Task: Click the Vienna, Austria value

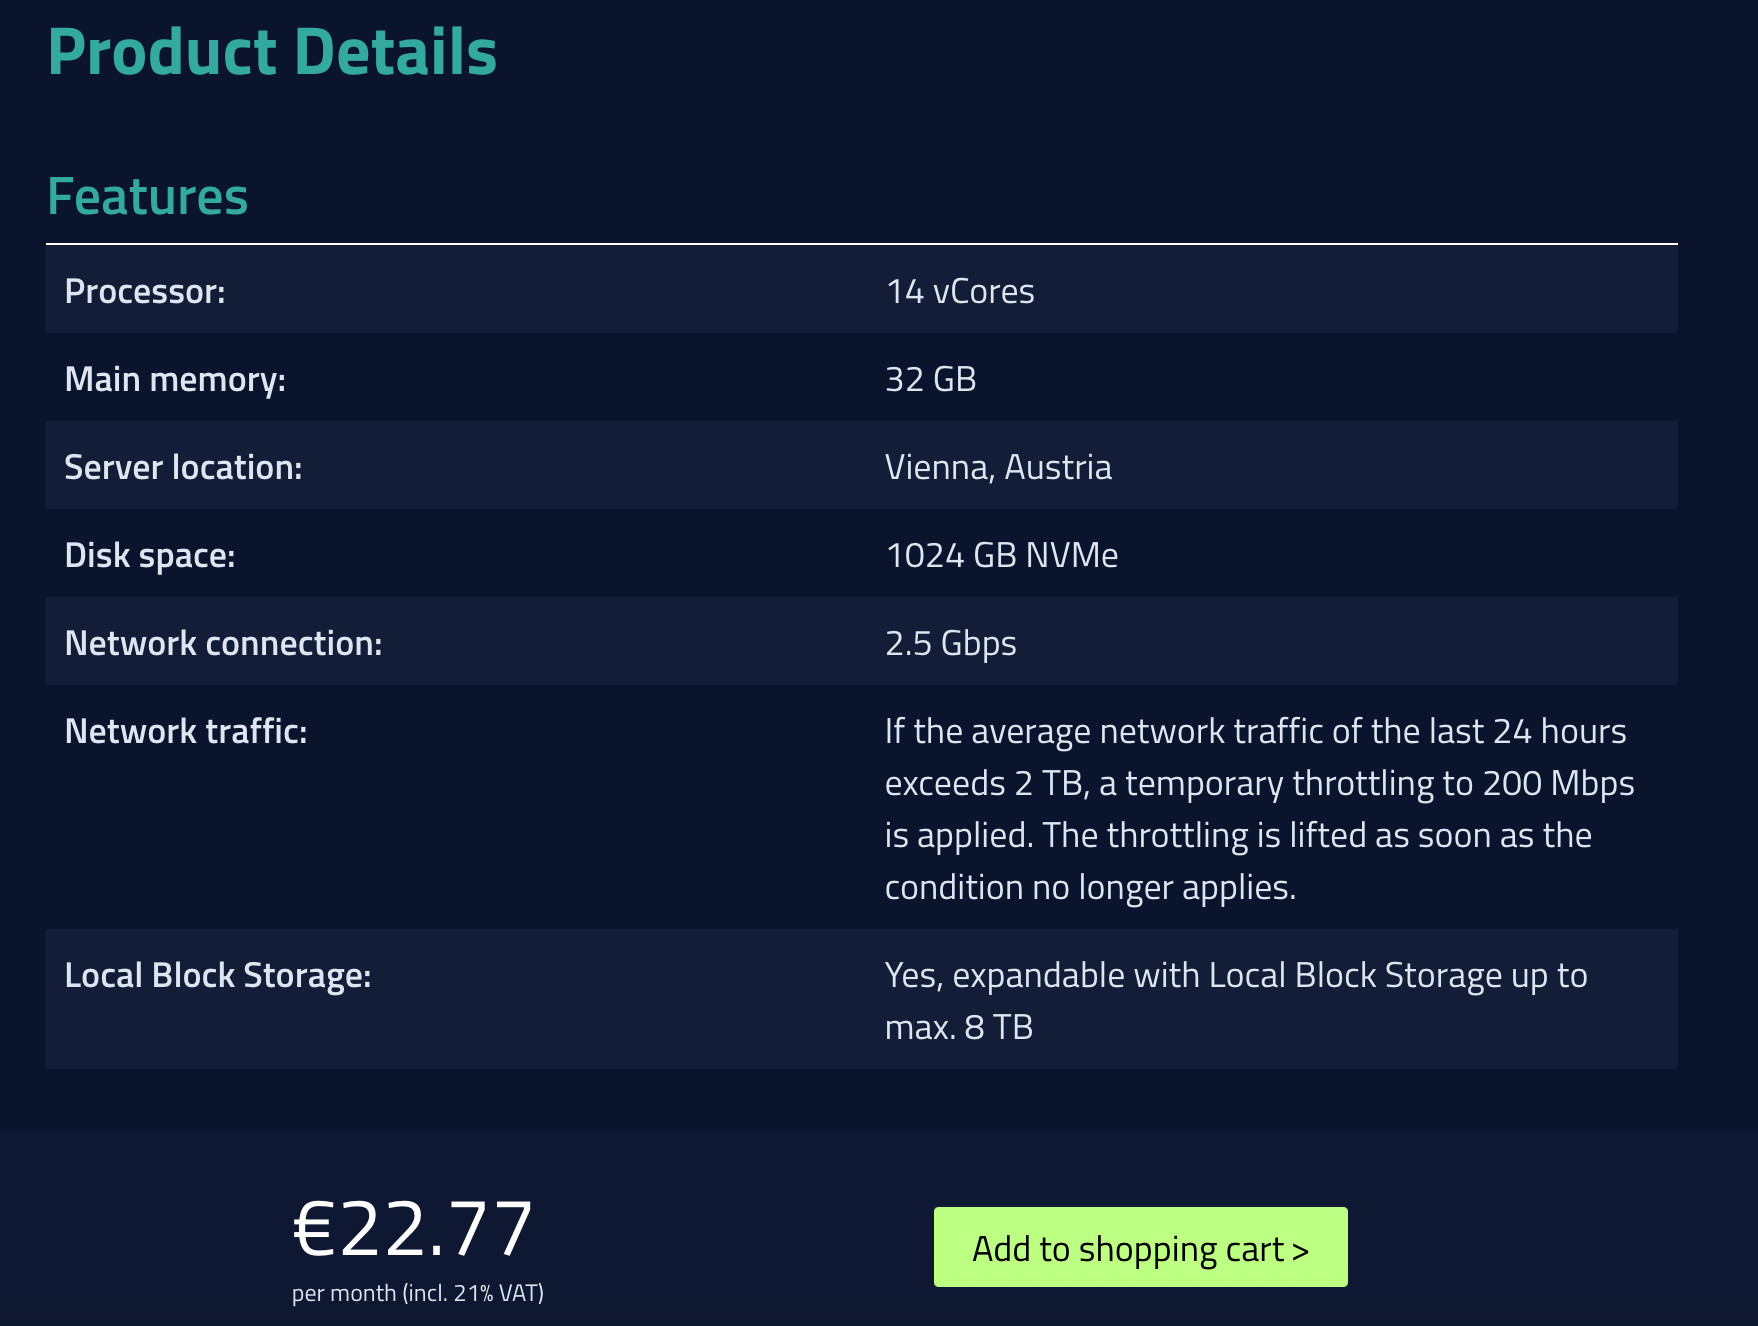Action: click(998, 467)
